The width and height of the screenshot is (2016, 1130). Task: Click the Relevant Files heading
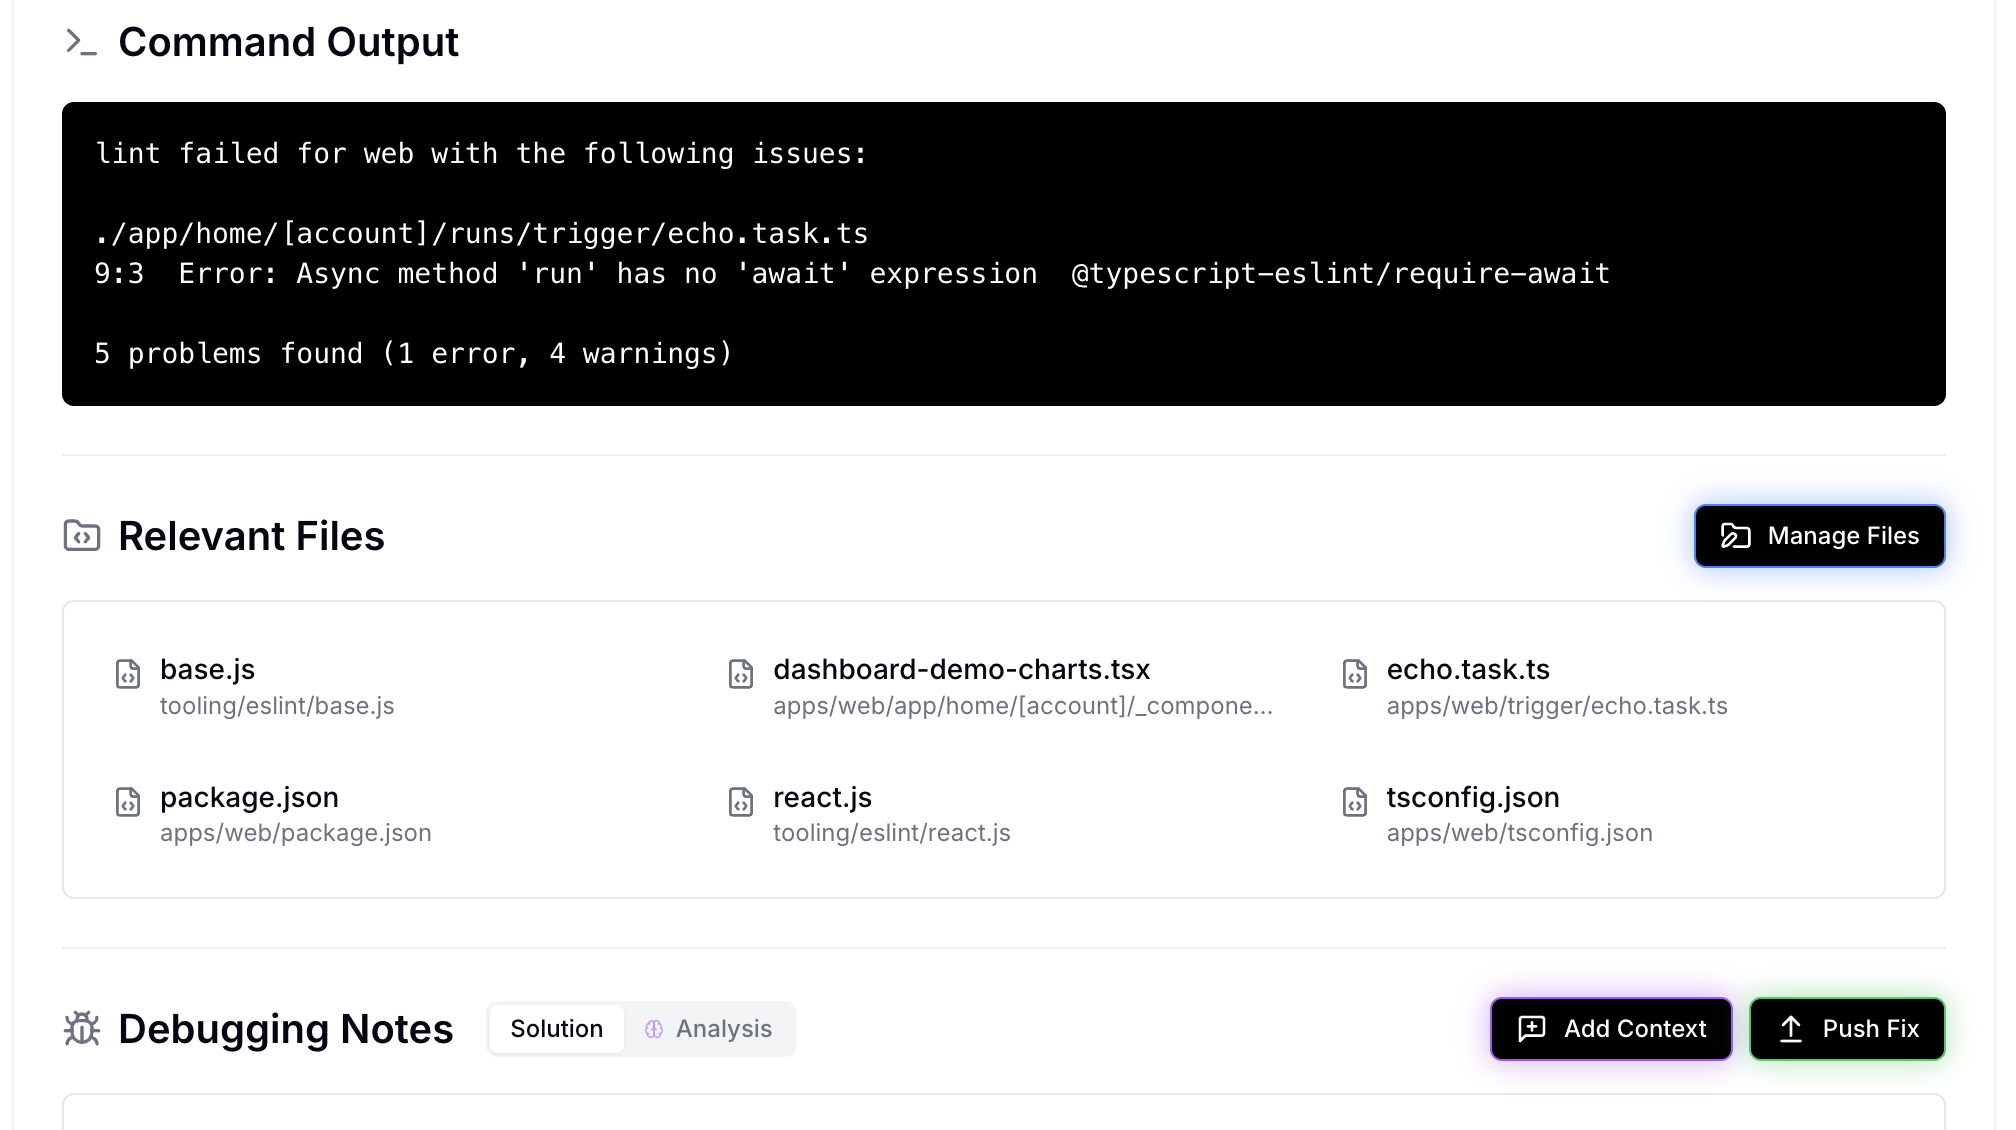click(251, 536)
